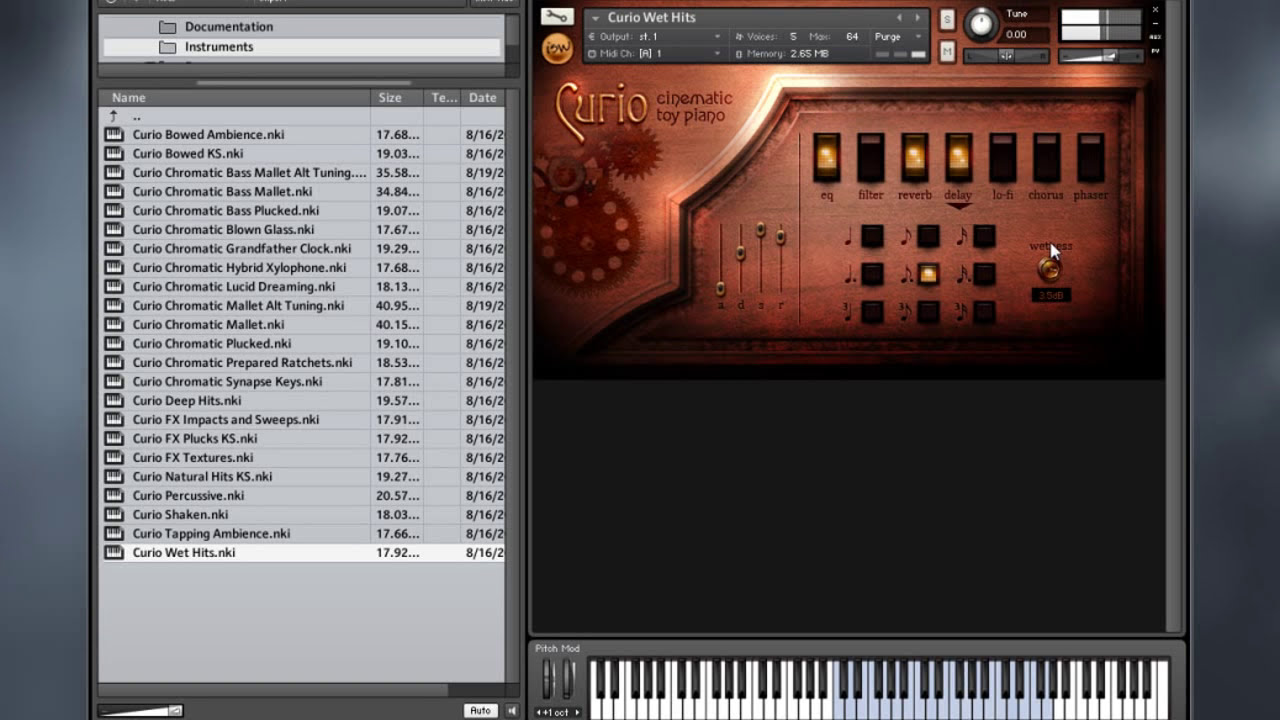This screenshot has width=1280, height=720.
Task: Click the Tune knob
Action: (981, 24)
